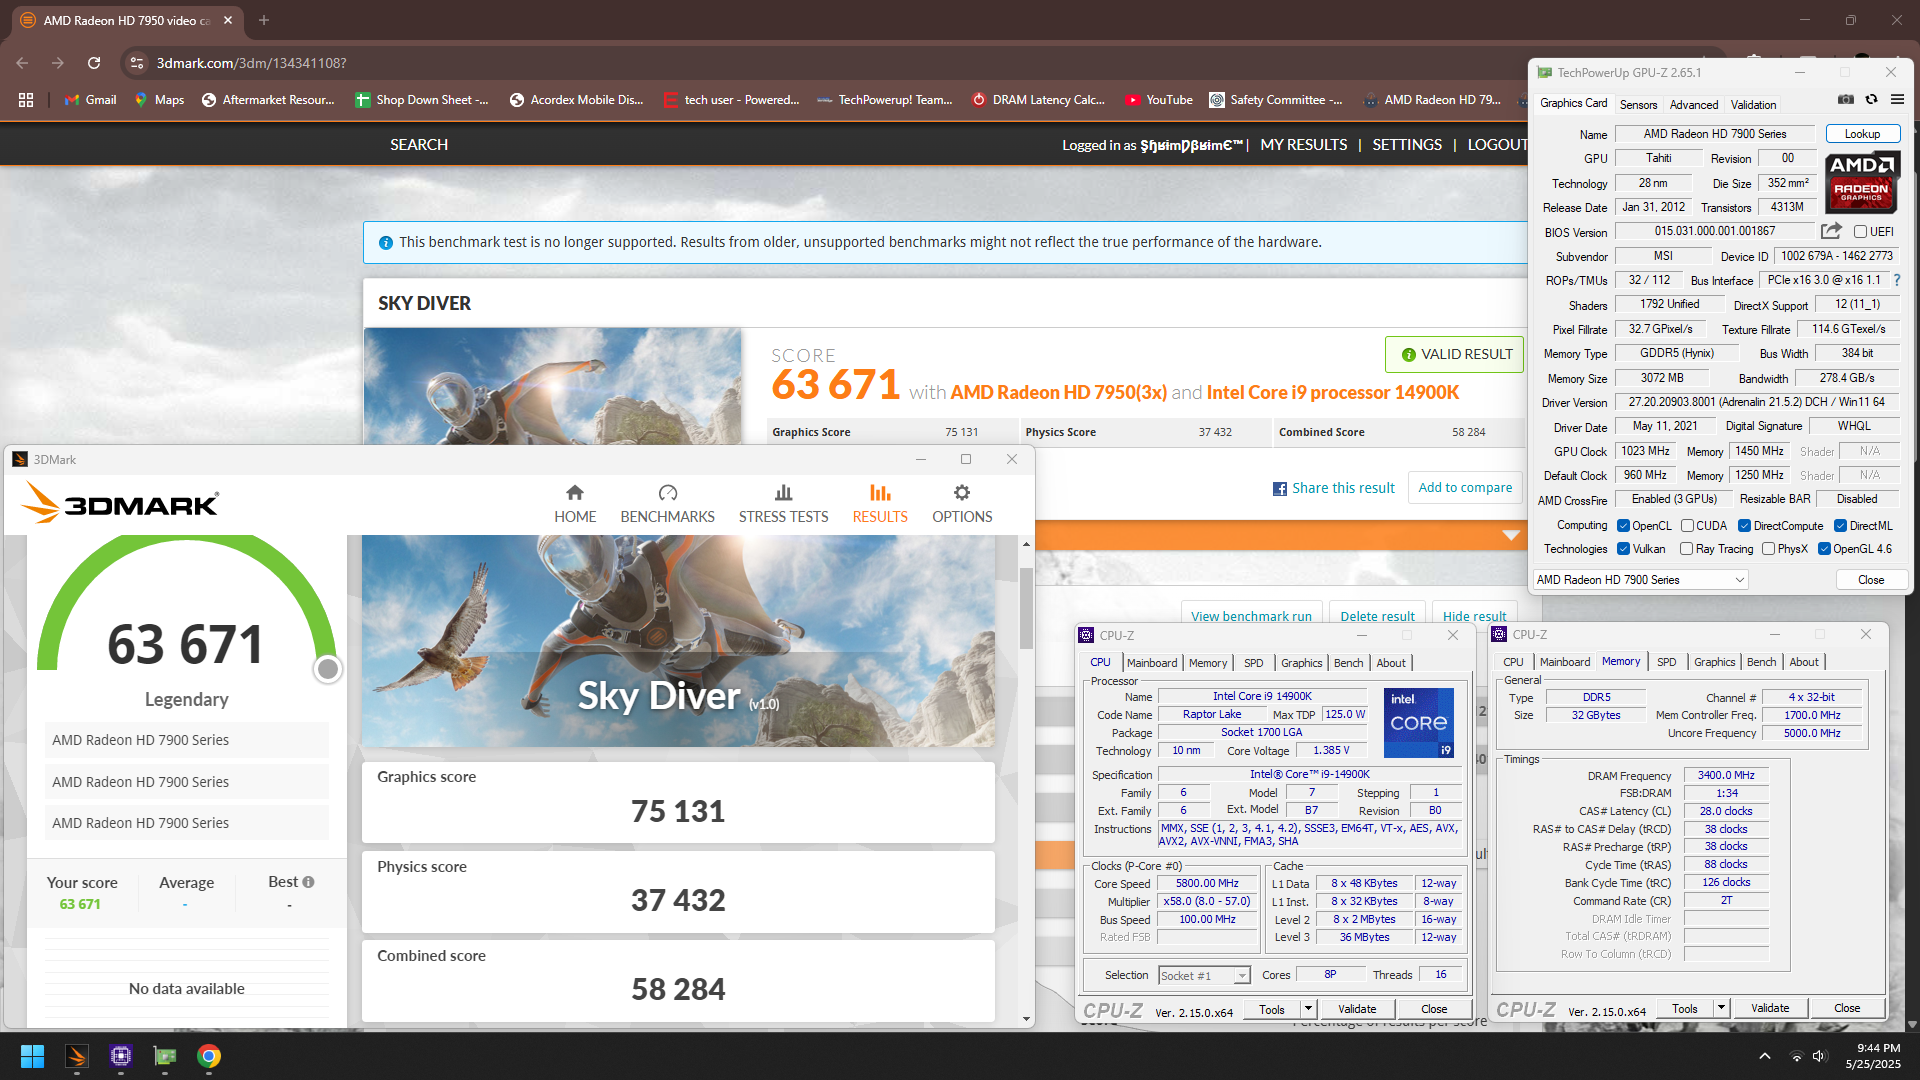Viewport: 1920px width, 1080px height.
Task: Go forward in the Chrome browser
Action: tap(58, 63)
